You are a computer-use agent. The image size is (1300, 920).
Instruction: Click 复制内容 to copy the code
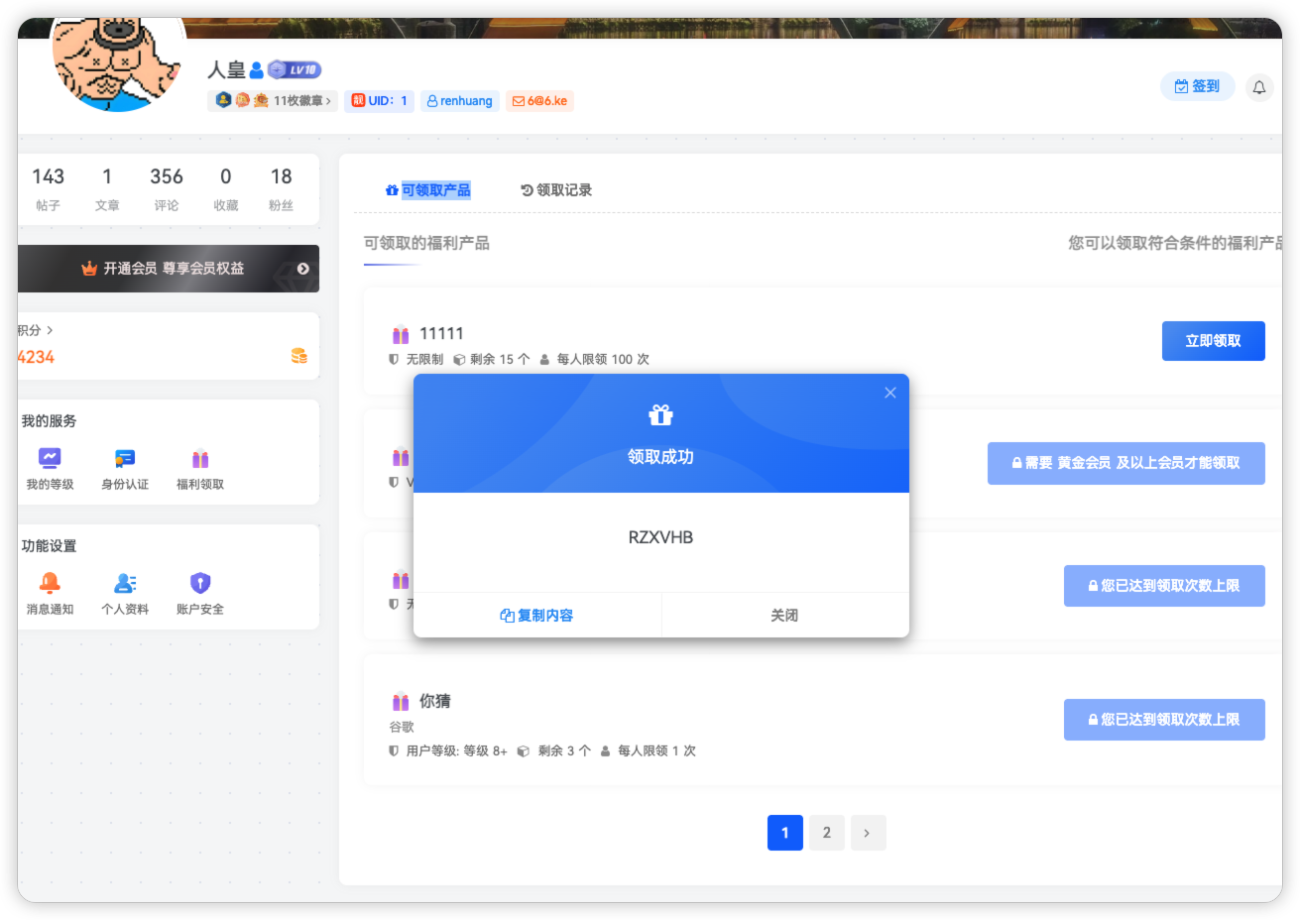pos(537,616)
